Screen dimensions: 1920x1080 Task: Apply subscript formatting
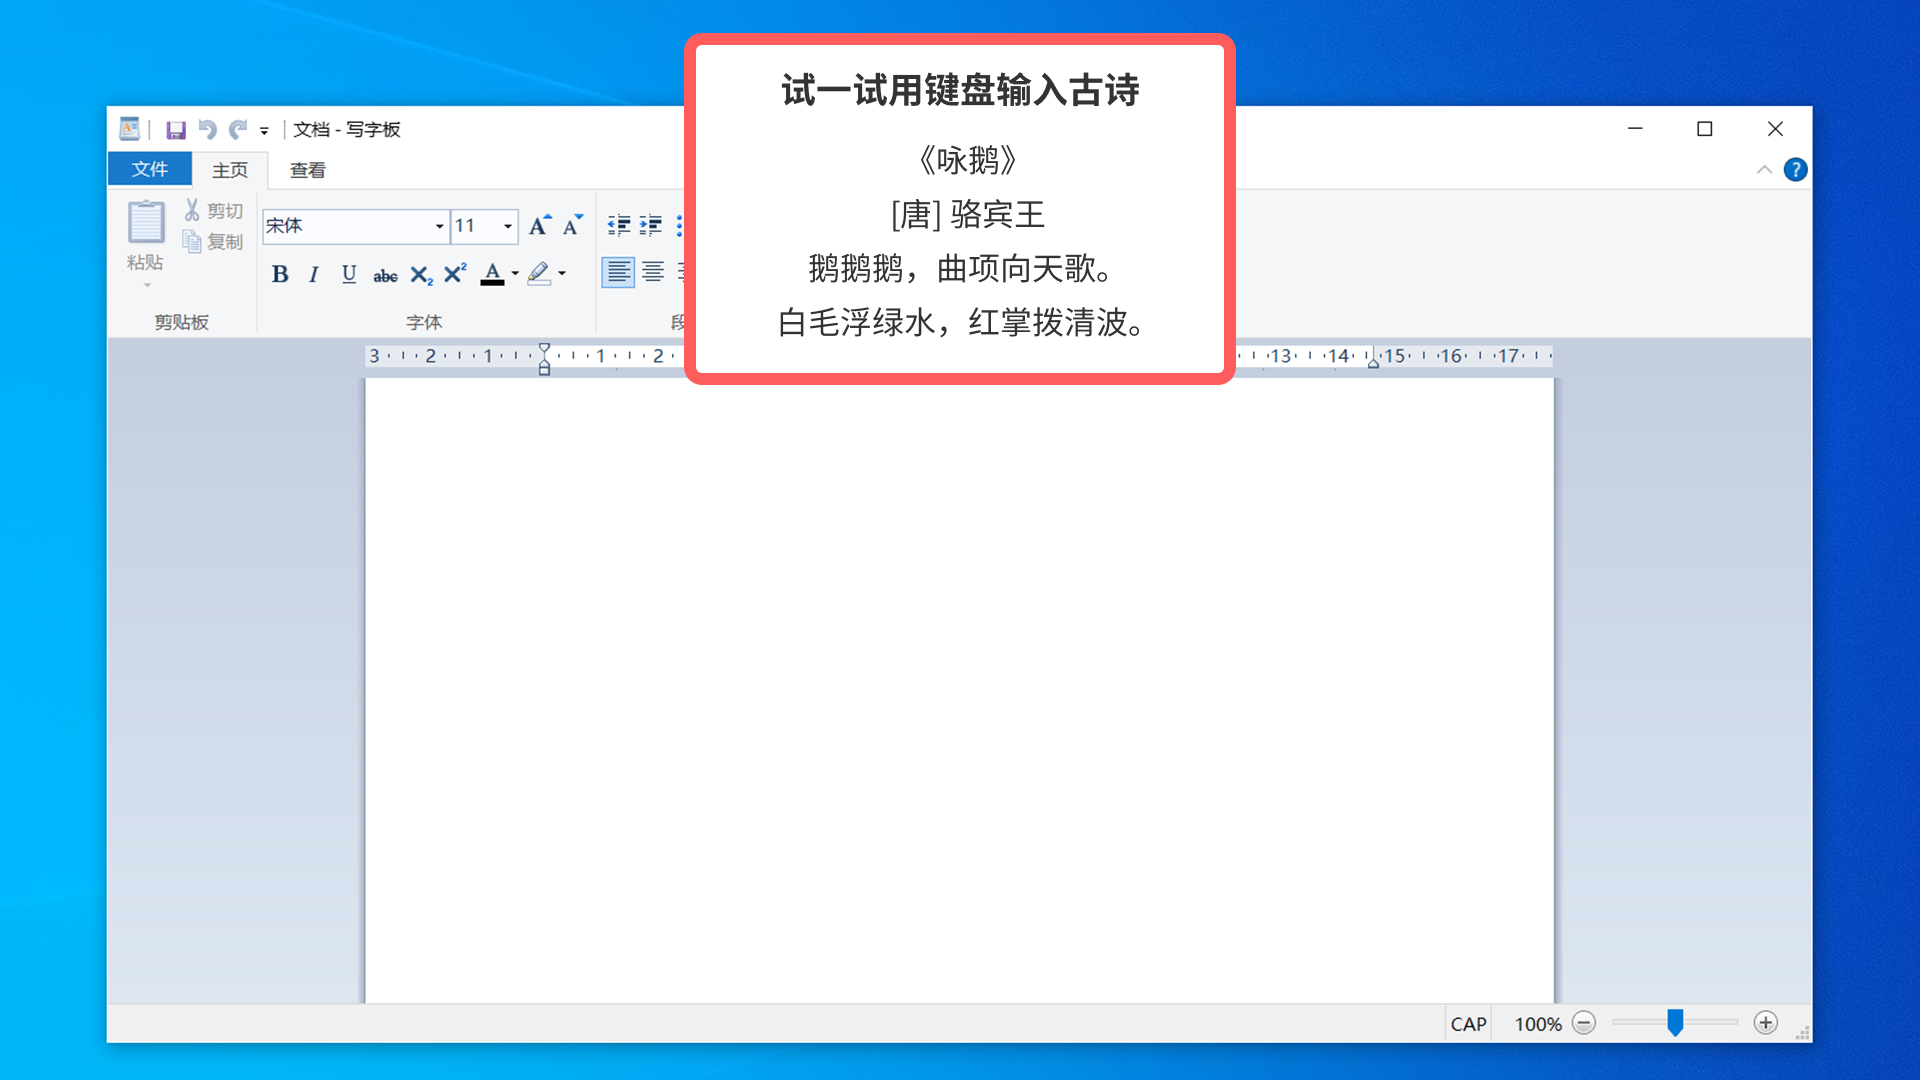[421, 275]
